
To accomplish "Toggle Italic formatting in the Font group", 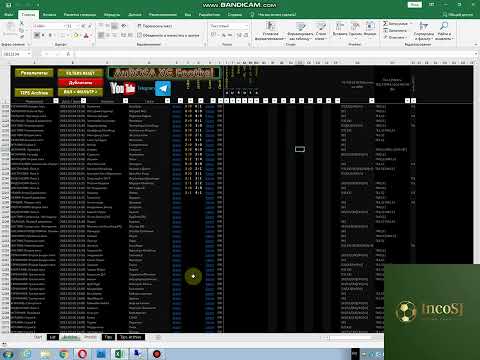I will point(43,35).
